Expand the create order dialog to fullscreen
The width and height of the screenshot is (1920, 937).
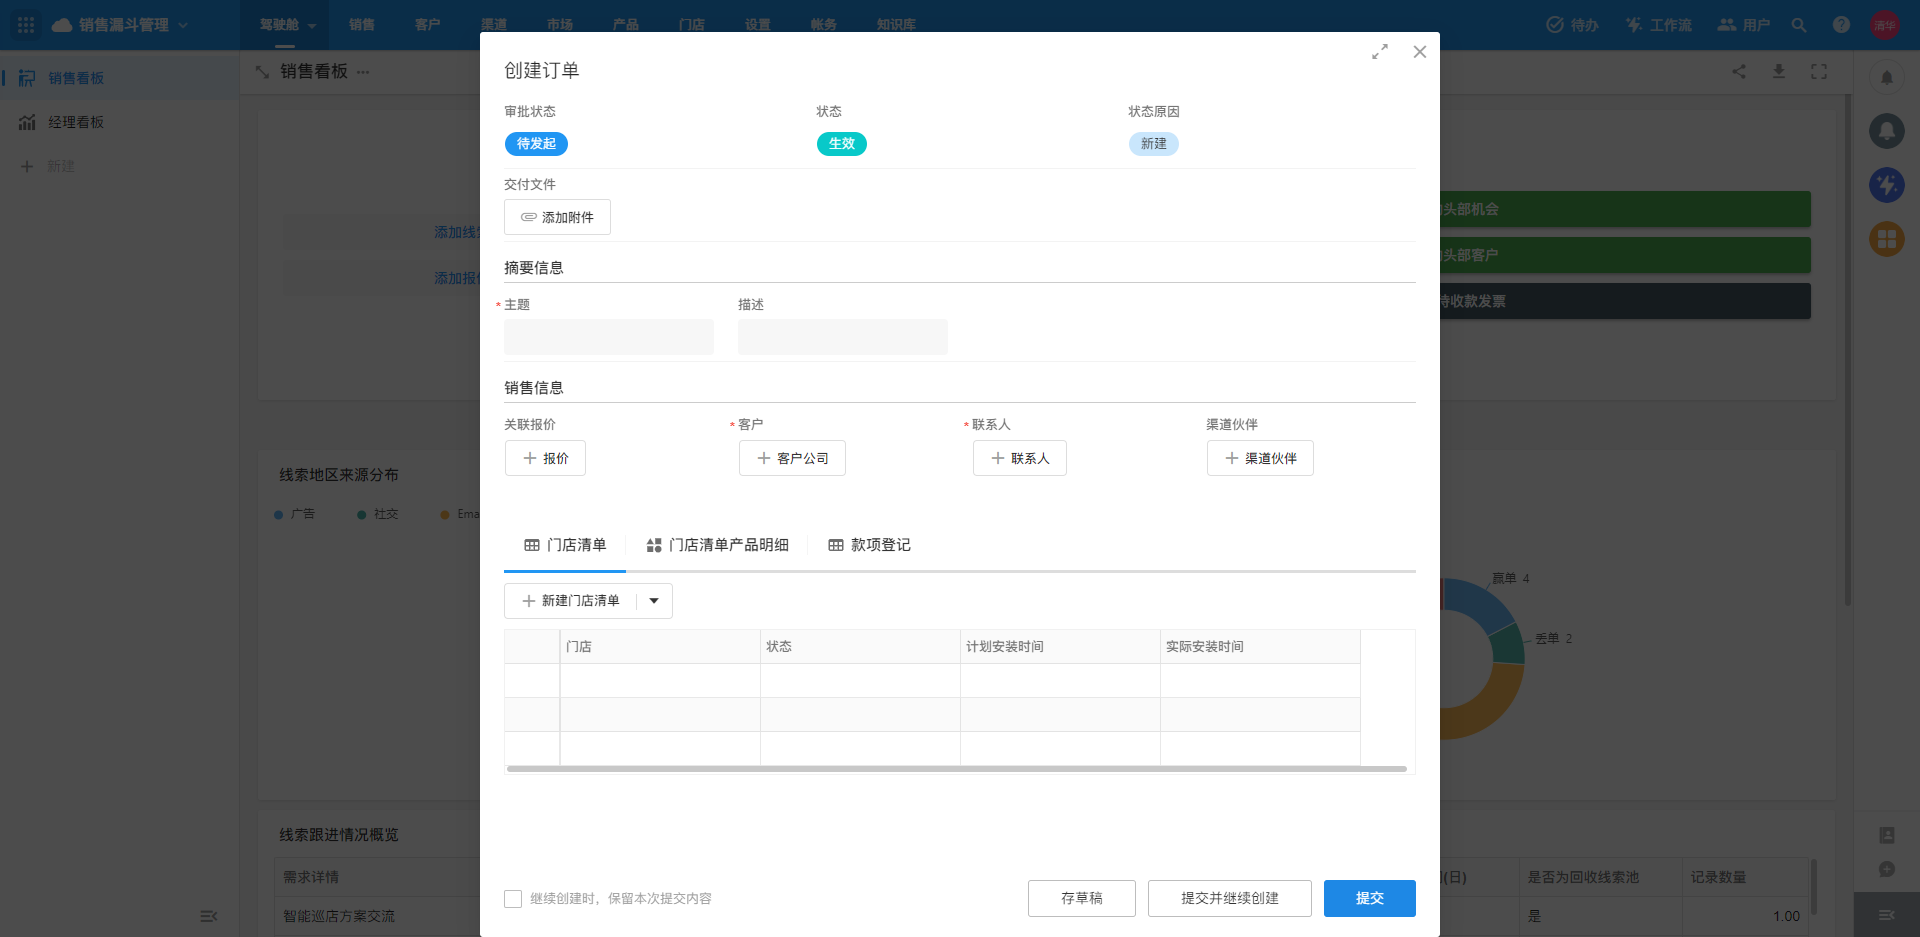pos(1380,52)
